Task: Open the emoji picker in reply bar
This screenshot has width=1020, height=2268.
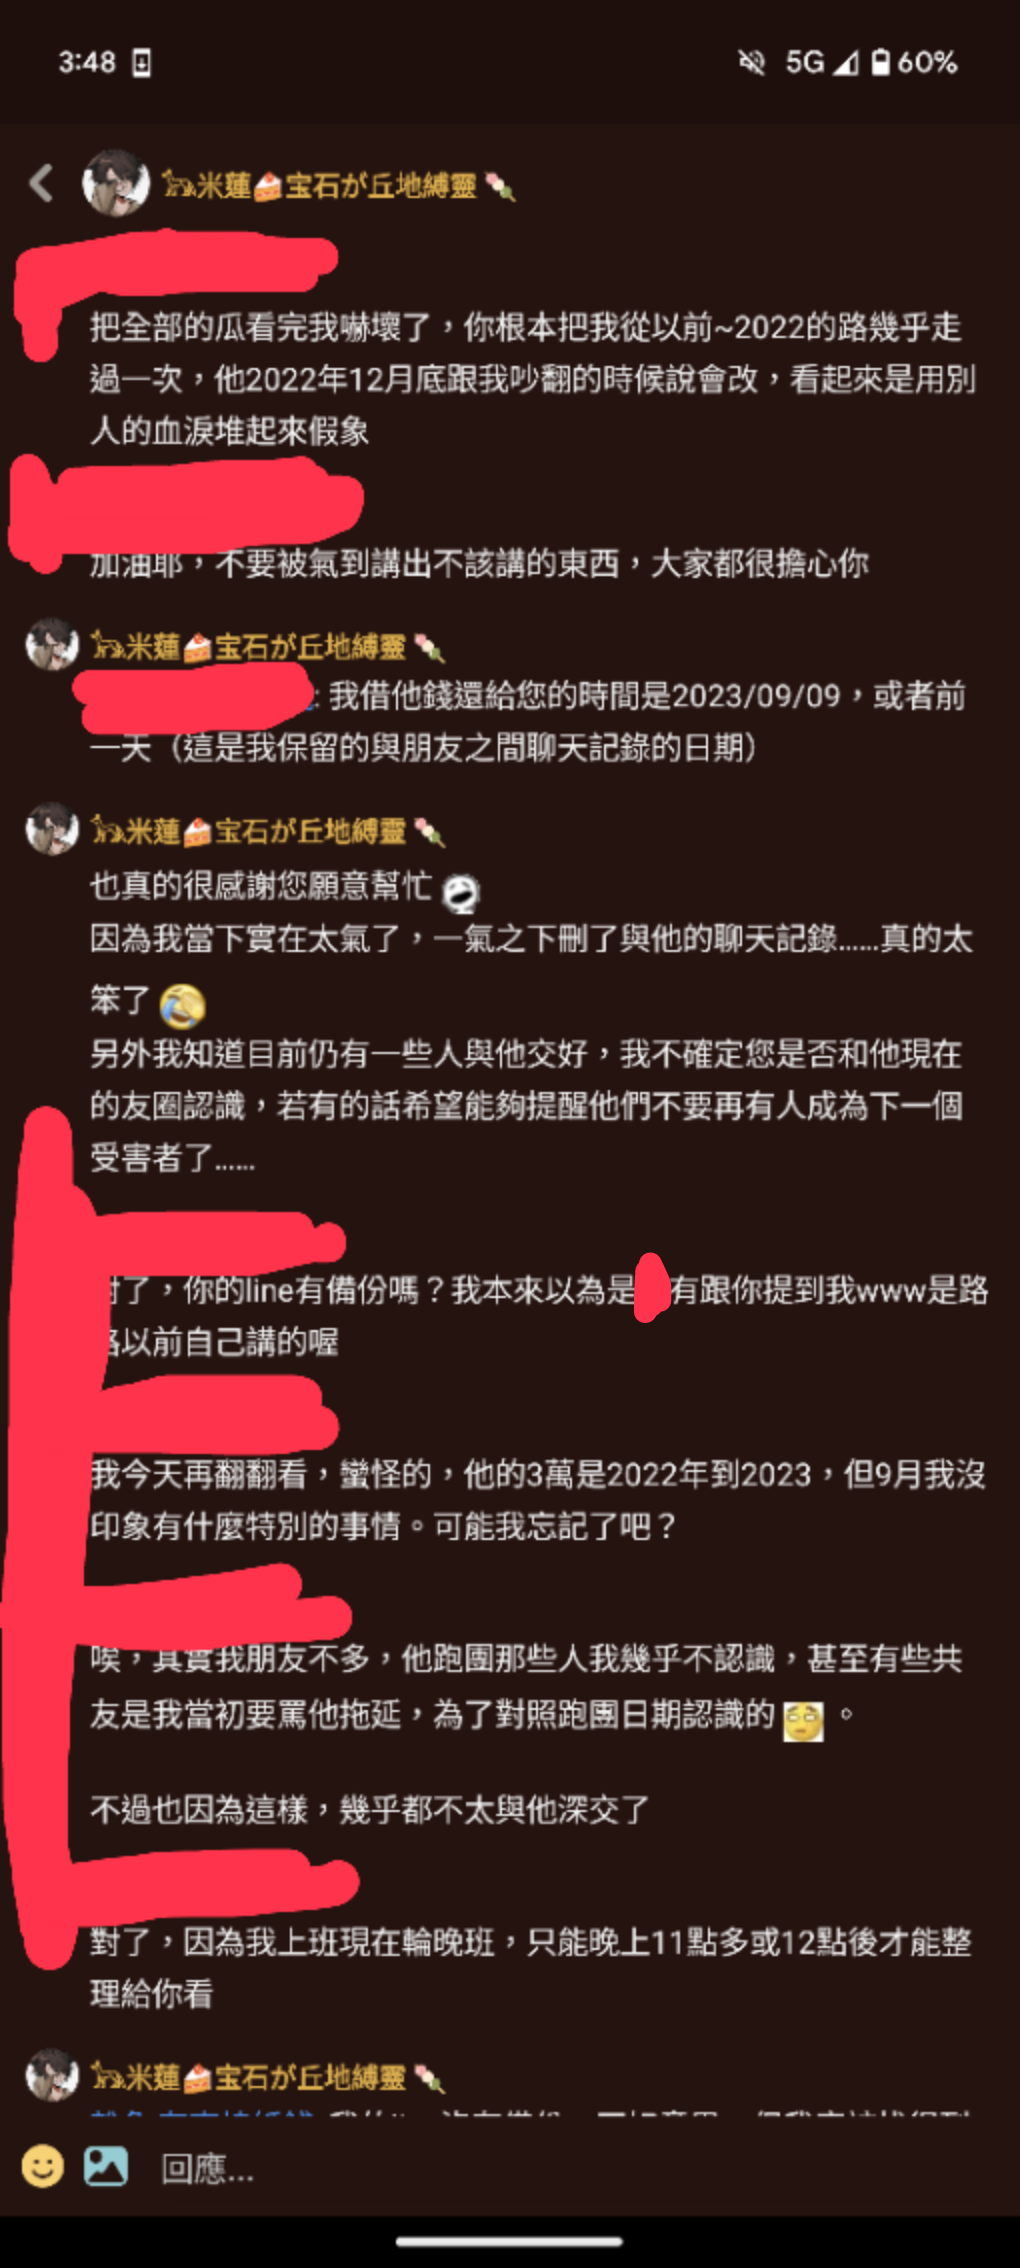Action: tap(42, 2167)
